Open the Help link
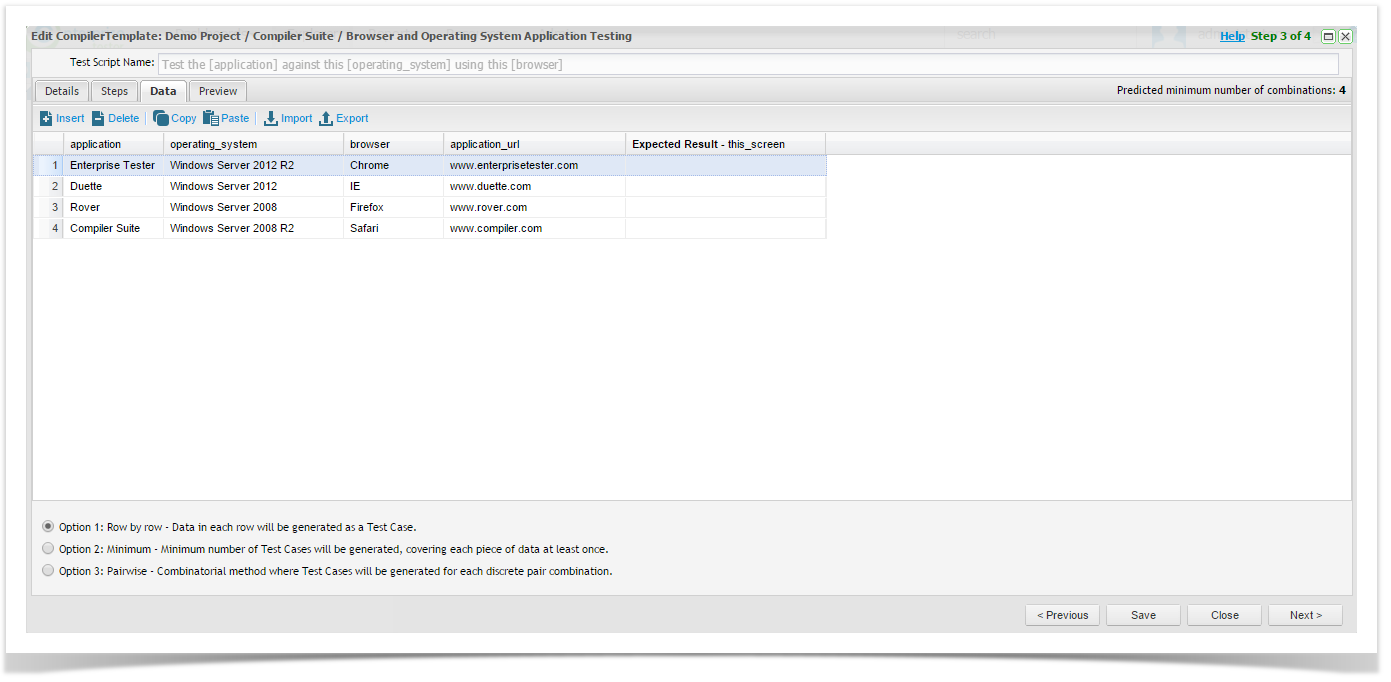1391x682 pixels. 1232,36
